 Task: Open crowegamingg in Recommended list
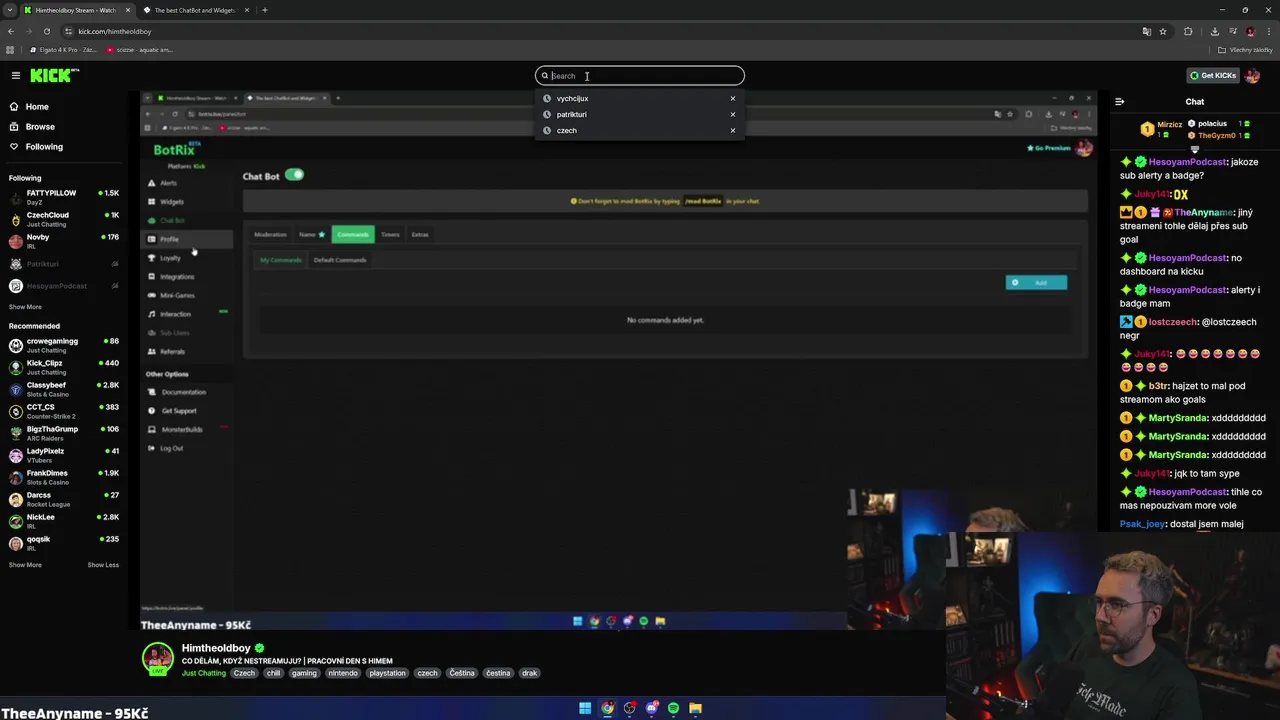[x=64, y=345]
